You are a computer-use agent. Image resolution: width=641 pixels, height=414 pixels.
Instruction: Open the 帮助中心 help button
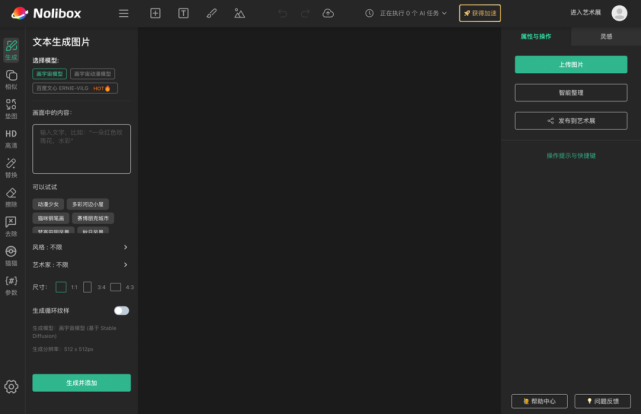pos(539,401)
